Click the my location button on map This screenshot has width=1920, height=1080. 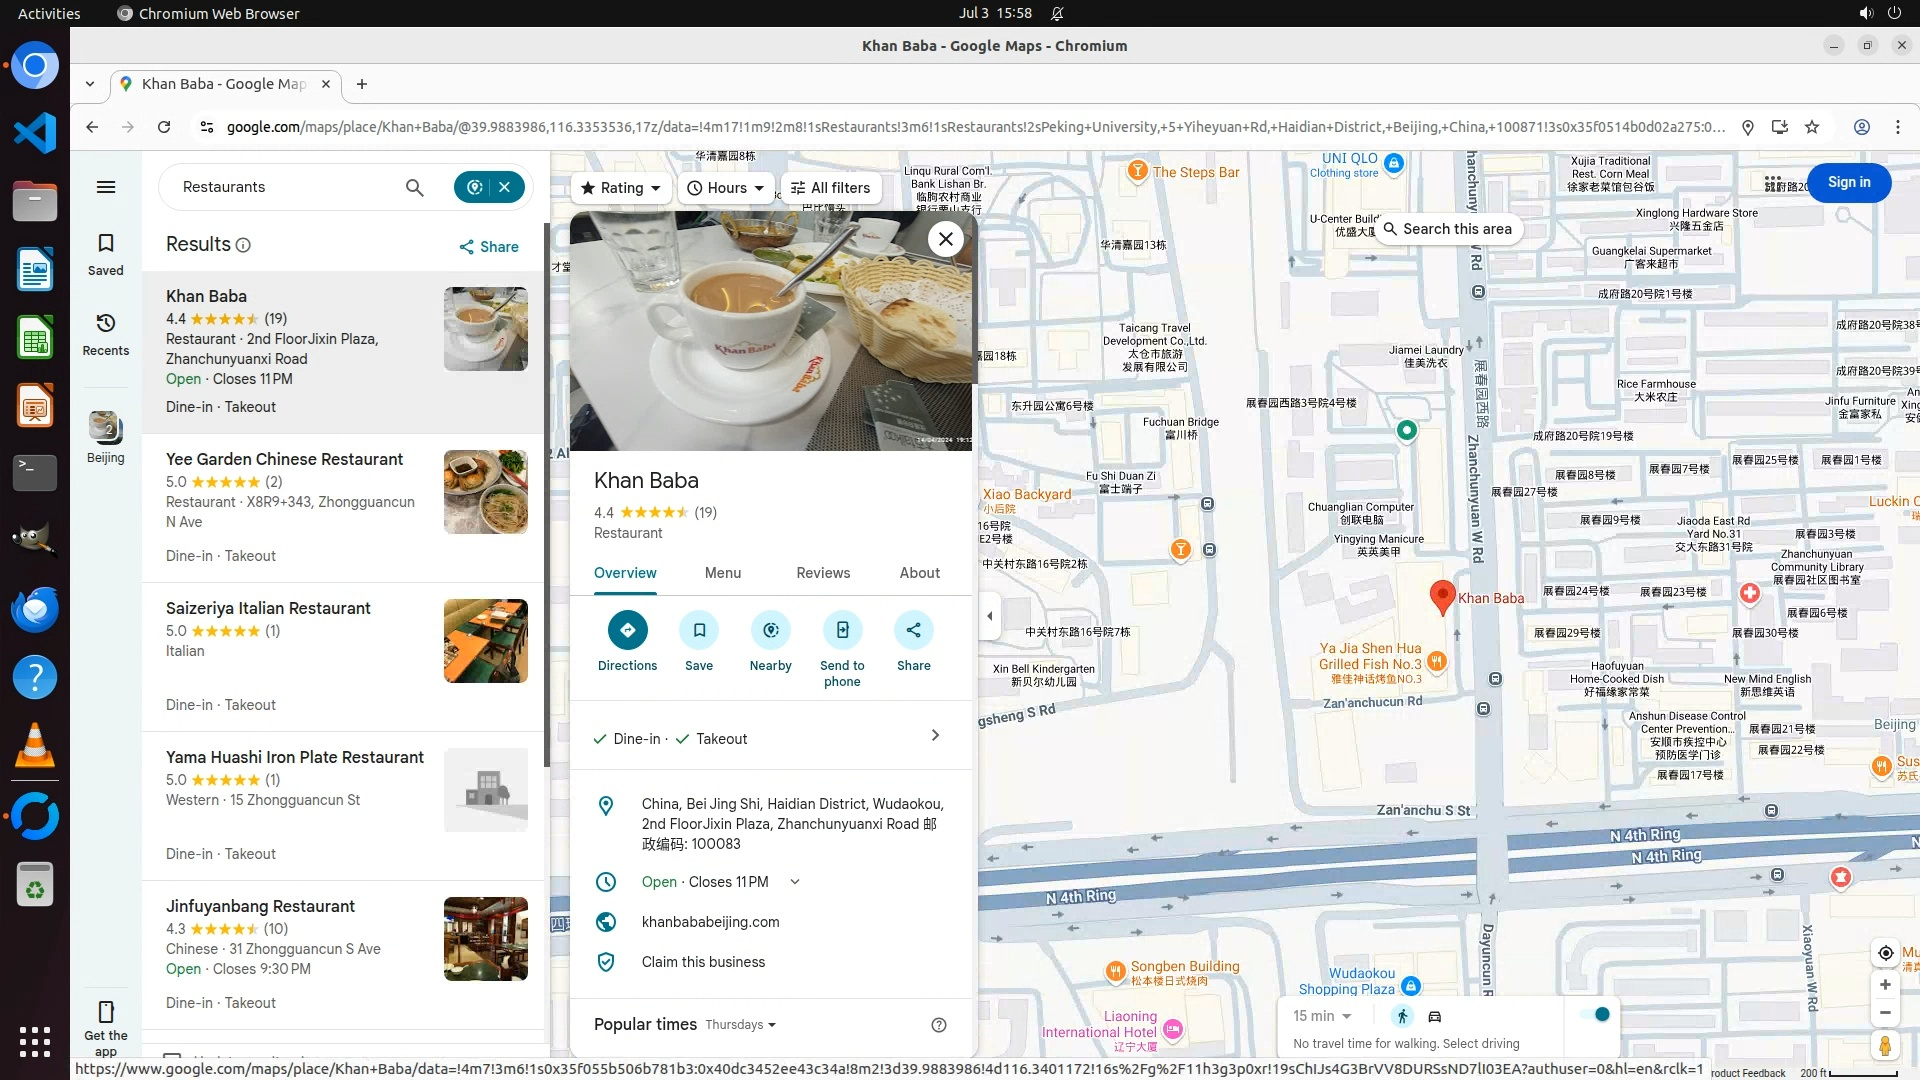point(1885,953)
